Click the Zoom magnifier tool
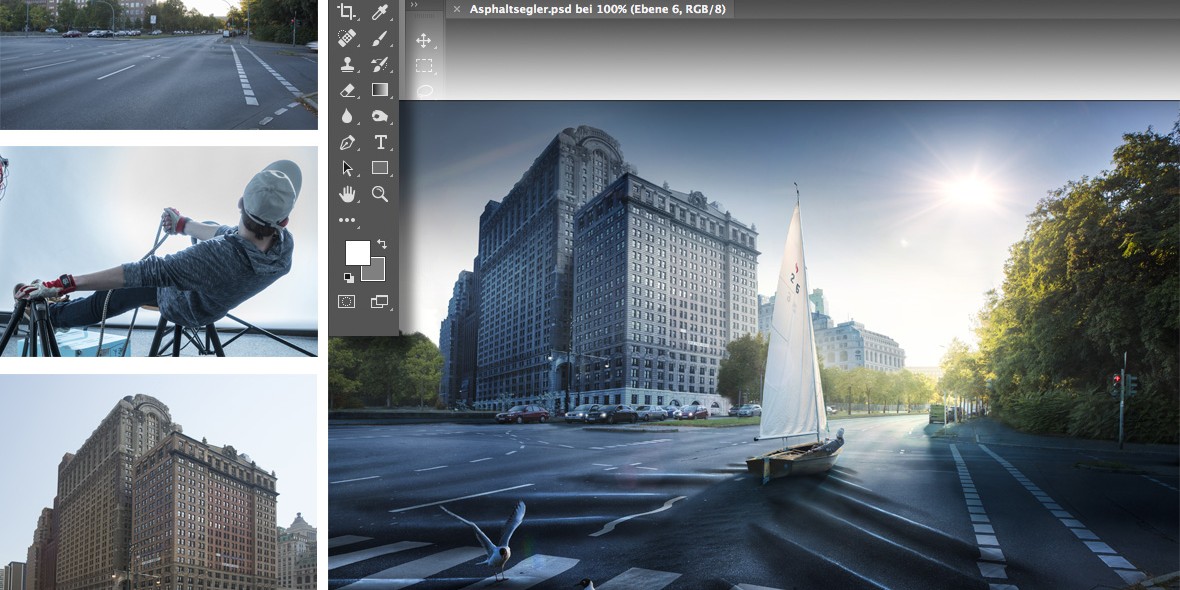The width and height of the screenshot is (1180, 590). tap(380, 194)
